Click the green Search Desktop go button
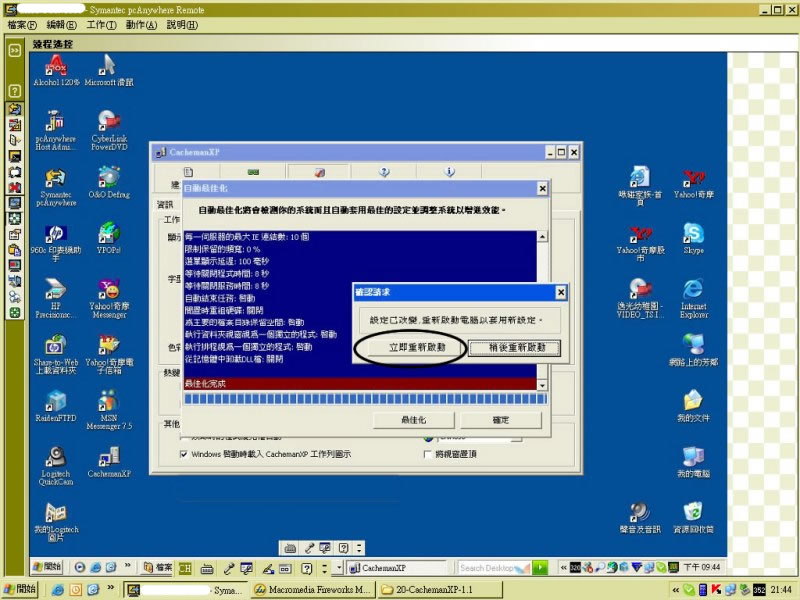Image resolution: width=800 pixels, height=600 pixels. (540, 567)
